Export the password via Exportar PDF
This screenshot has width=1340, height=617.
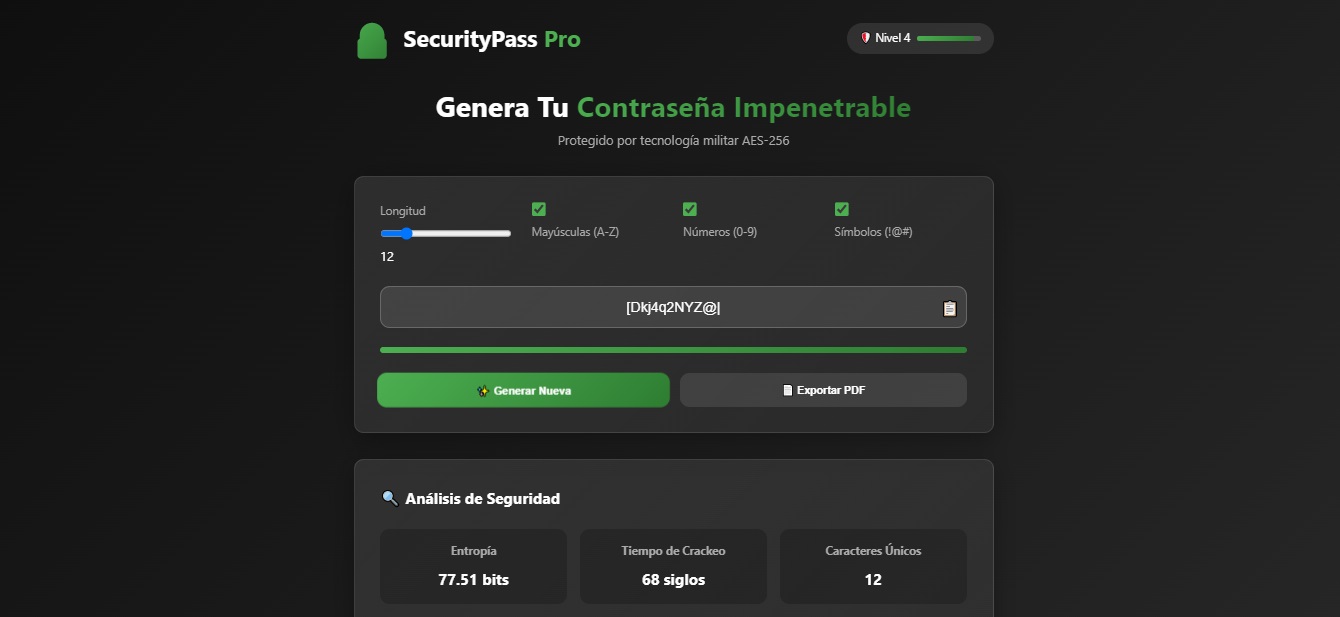tap(823, 390)
